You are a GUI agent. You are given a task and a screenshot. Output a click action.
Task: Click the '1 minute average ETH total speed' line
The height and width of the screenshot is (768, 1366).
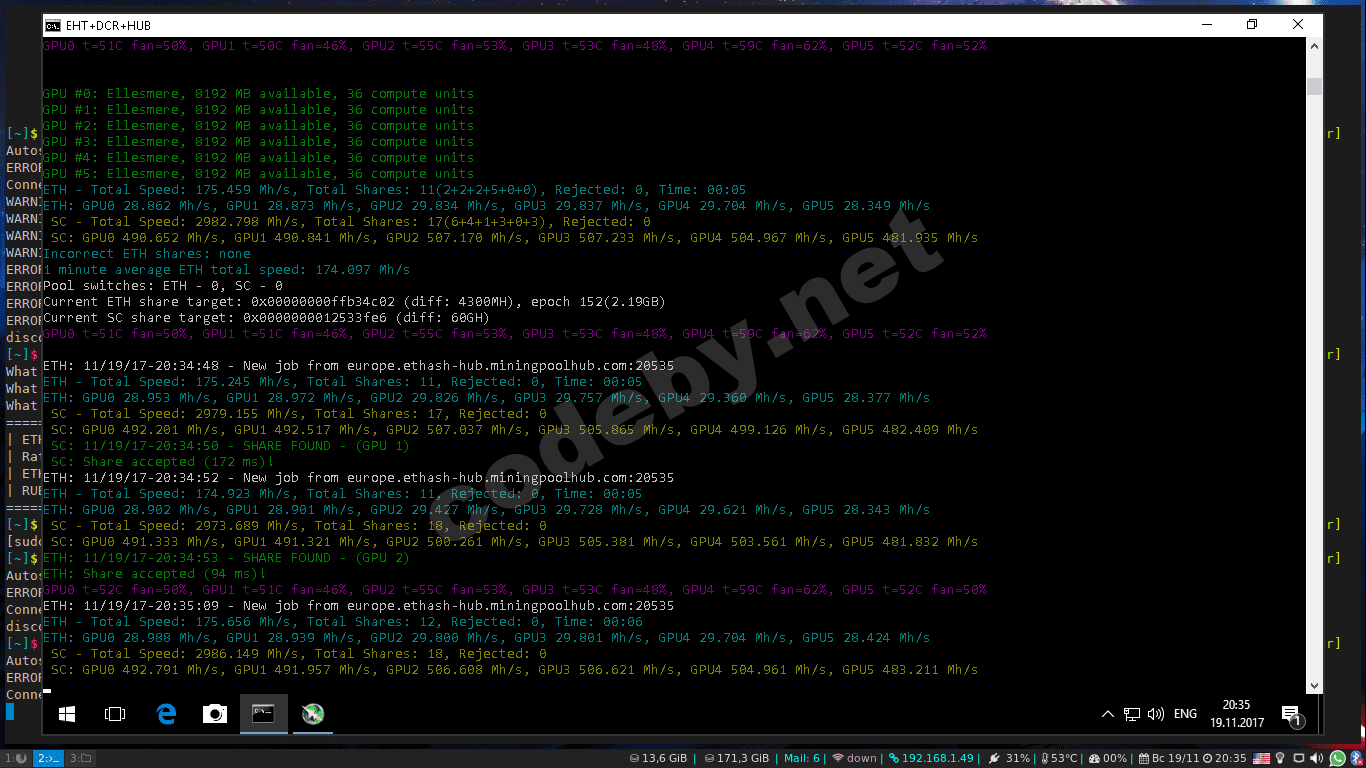pyautogui.click(x=226, y=270)
